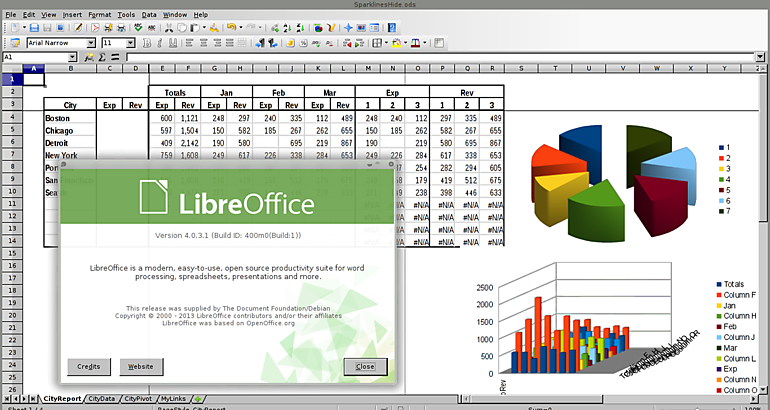Apply Percent number format
This screenshot has width=770, height=410.
coord(303,43)
